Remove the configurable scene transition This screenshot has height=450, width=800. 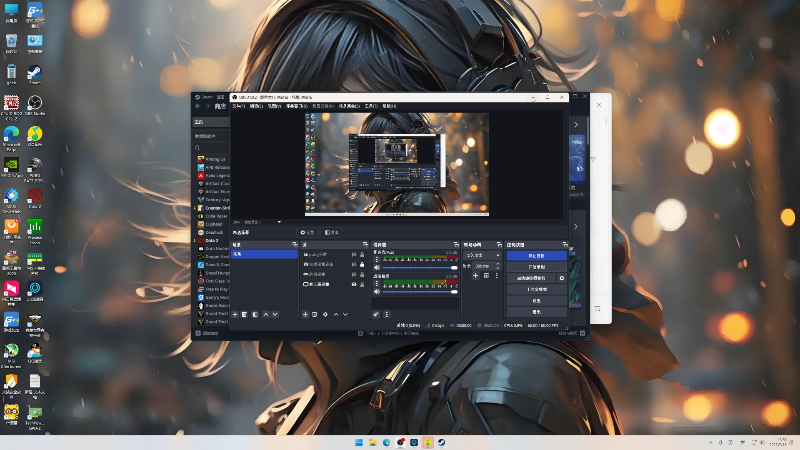[486, 276]
